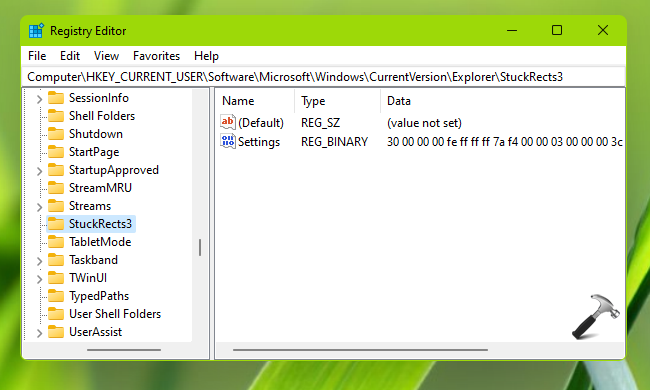Image resolution: width=650 pixels, height=390 pixels.
Task: Click the values pane horizontal scrollbar
Action: point(360,350)
